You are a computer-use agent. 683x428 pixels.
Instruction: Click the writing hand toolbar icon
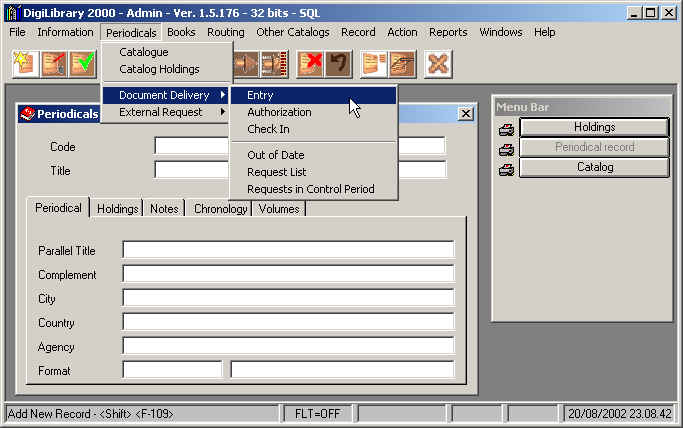pos(402,64)
